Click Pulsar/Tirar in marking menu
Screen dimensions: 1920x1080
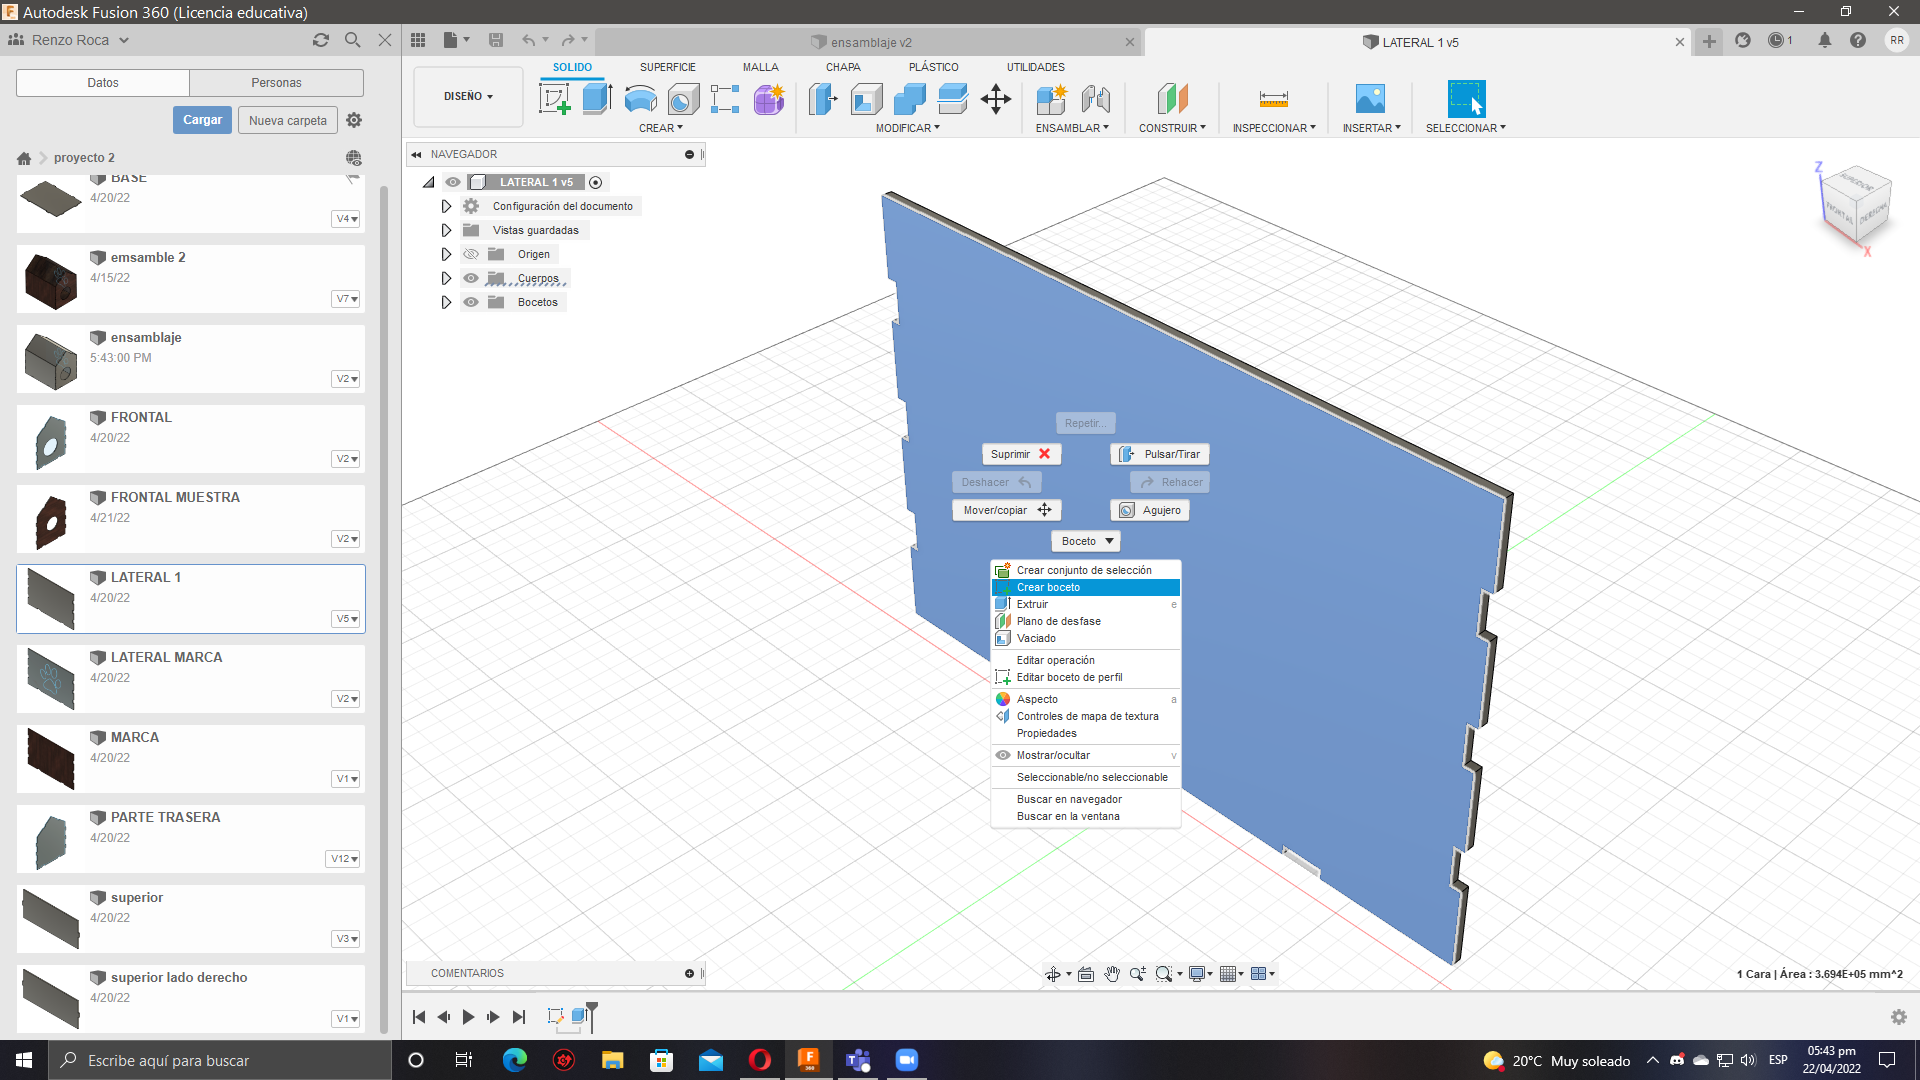1160,454
